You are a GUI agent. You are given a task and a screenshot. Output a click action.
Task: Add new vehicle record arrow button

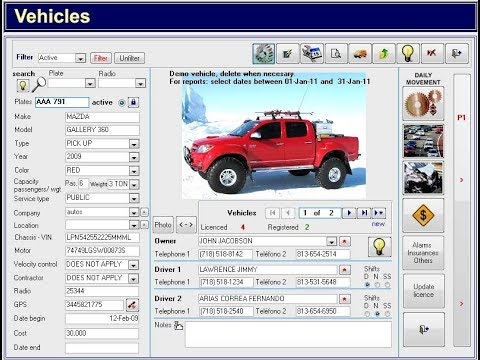[379, 213]
